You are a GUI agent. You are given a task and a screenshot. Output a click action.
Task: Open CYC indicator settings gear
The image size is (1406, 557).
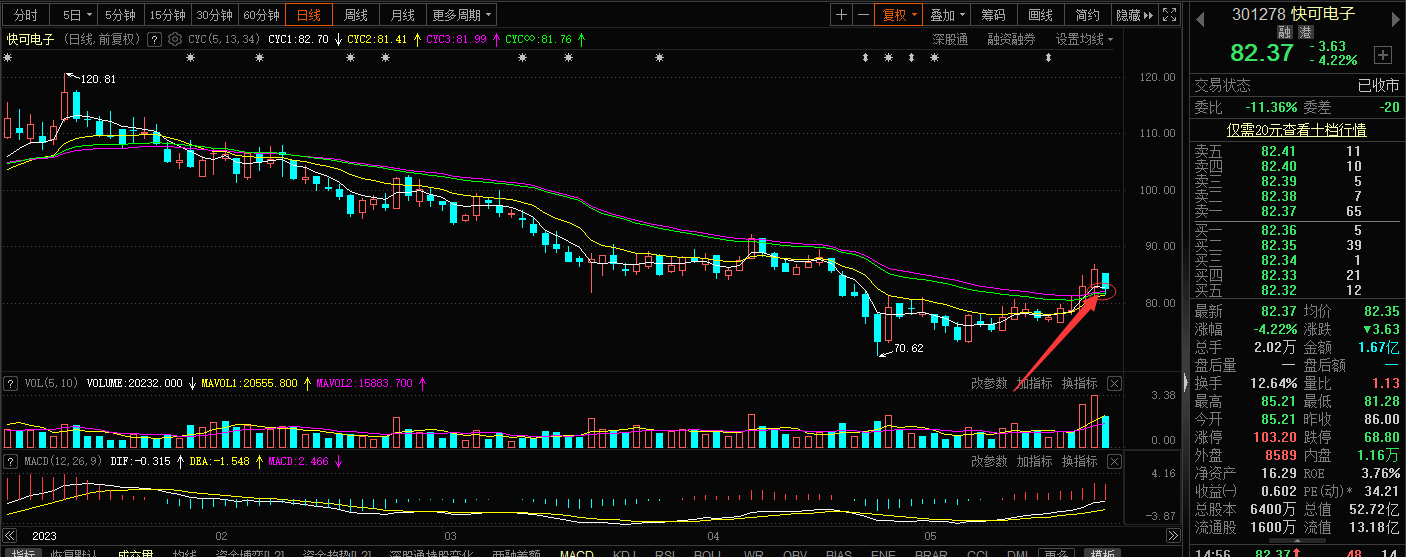[x=174, y=39]
